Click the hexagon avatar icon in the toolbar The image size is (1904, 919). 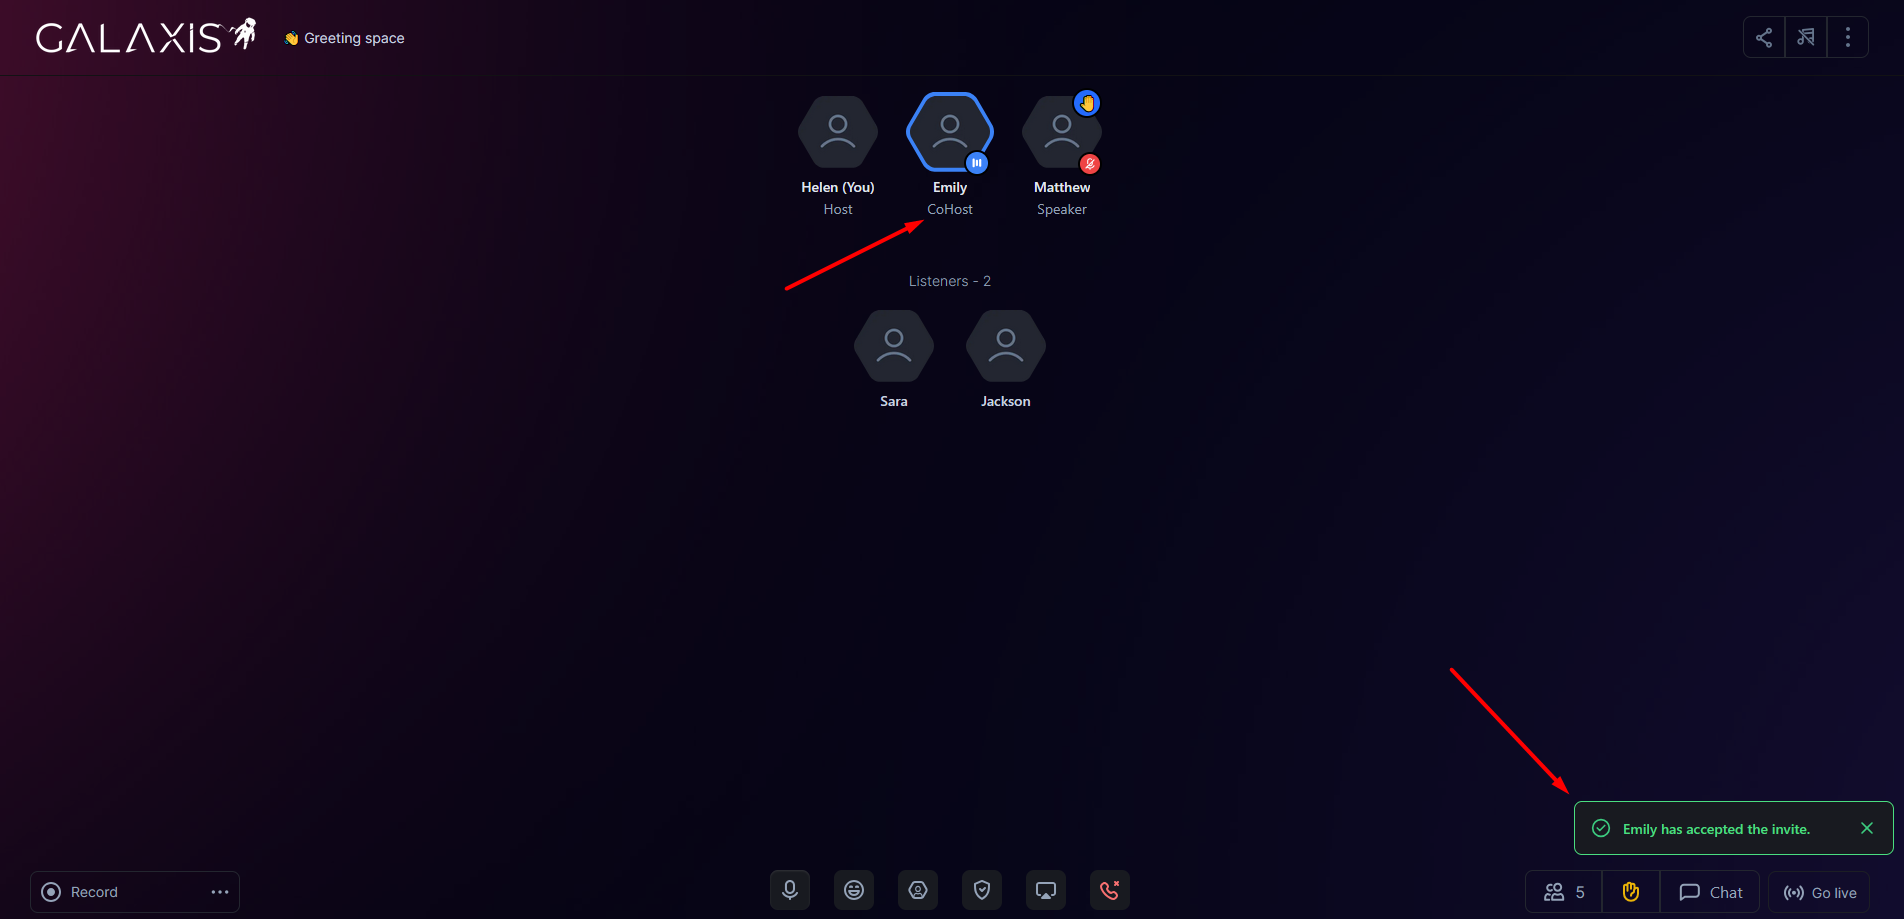tap(918, 890)
